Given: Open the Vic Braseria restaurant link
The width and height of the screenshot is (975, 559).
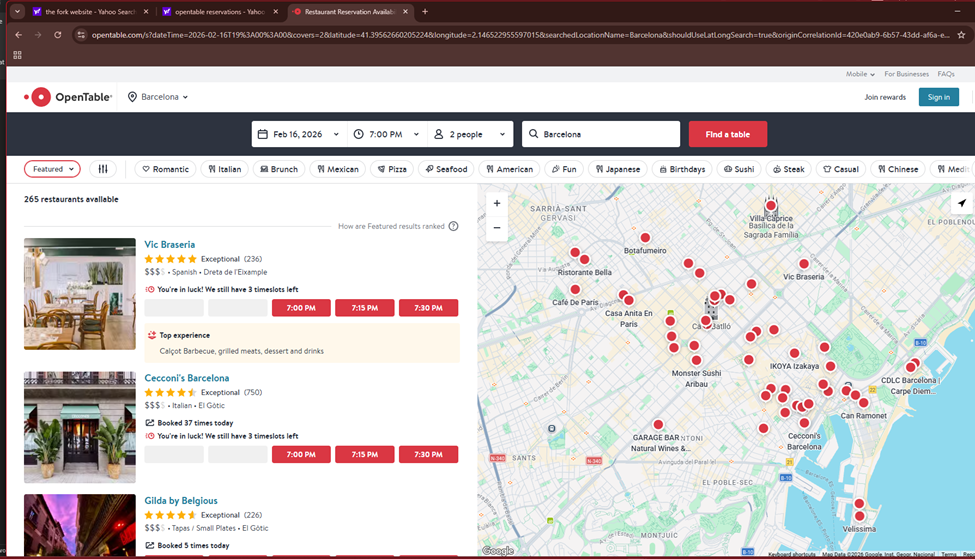Looking at the screenshot, I should [x=169, y=244].
